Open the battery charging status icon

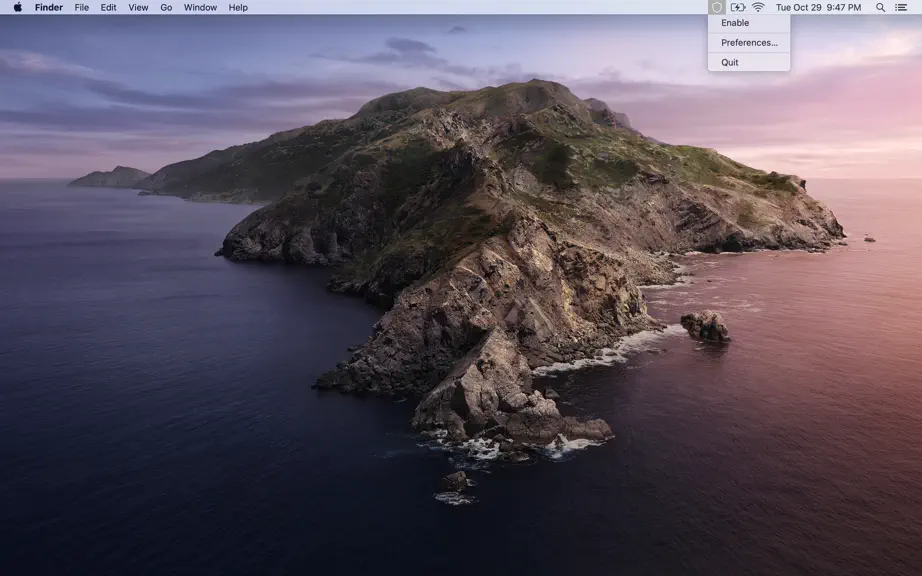[x=737, y=7]
